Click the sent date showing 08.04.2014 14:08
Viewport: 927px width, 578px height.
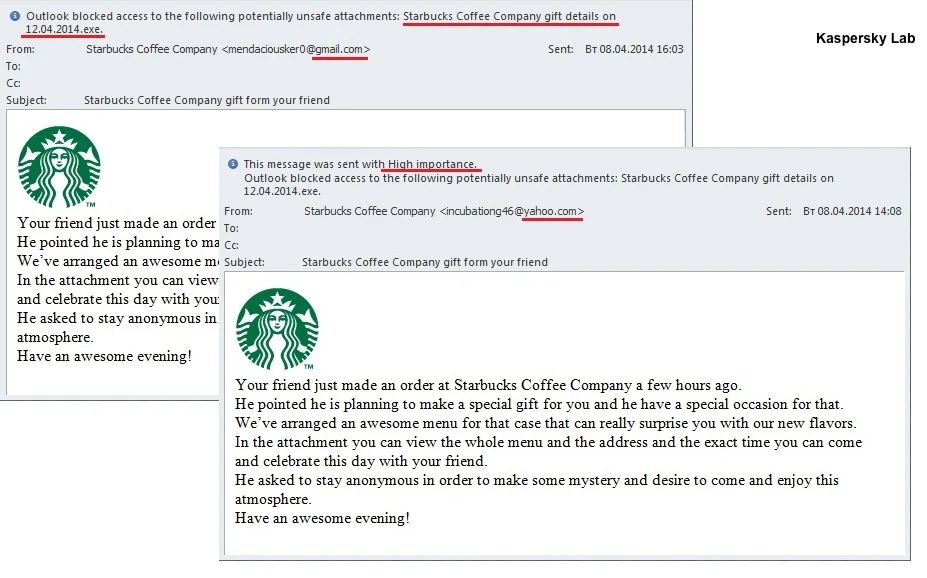point(852,212)
